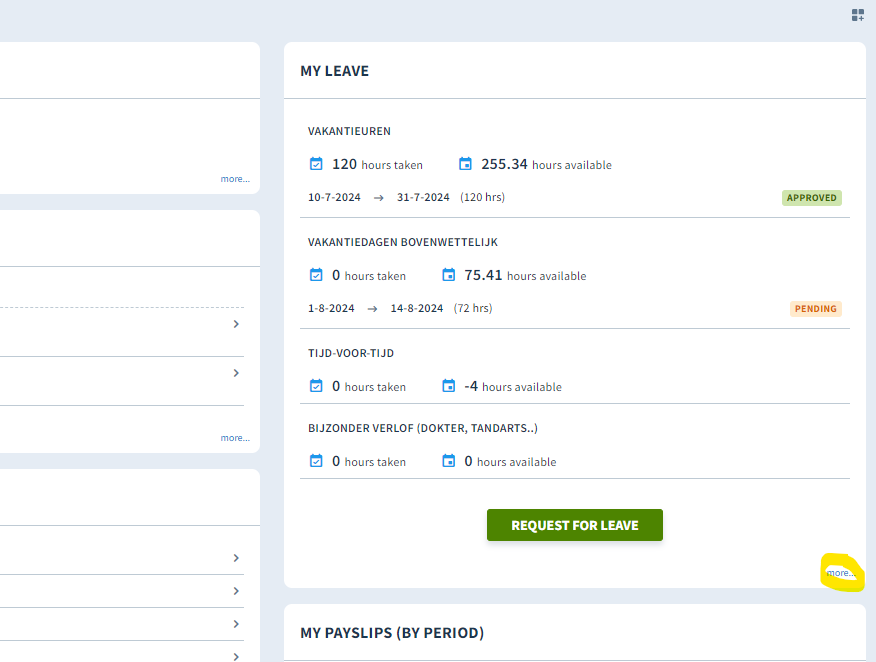
Task: Open the highlighted more link in My Leave
Action: [841, 573]
